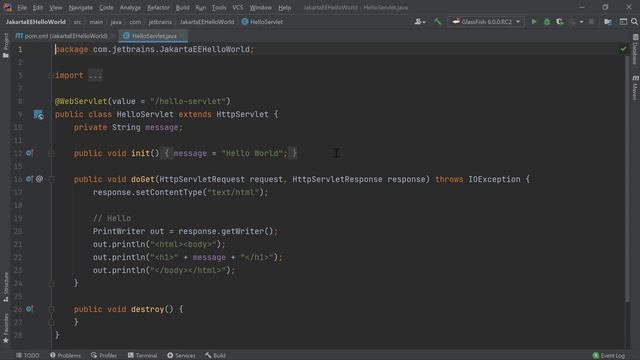Collapse the doGet method fold
Viewport: 640px width, 360px height.
point(51,179)
